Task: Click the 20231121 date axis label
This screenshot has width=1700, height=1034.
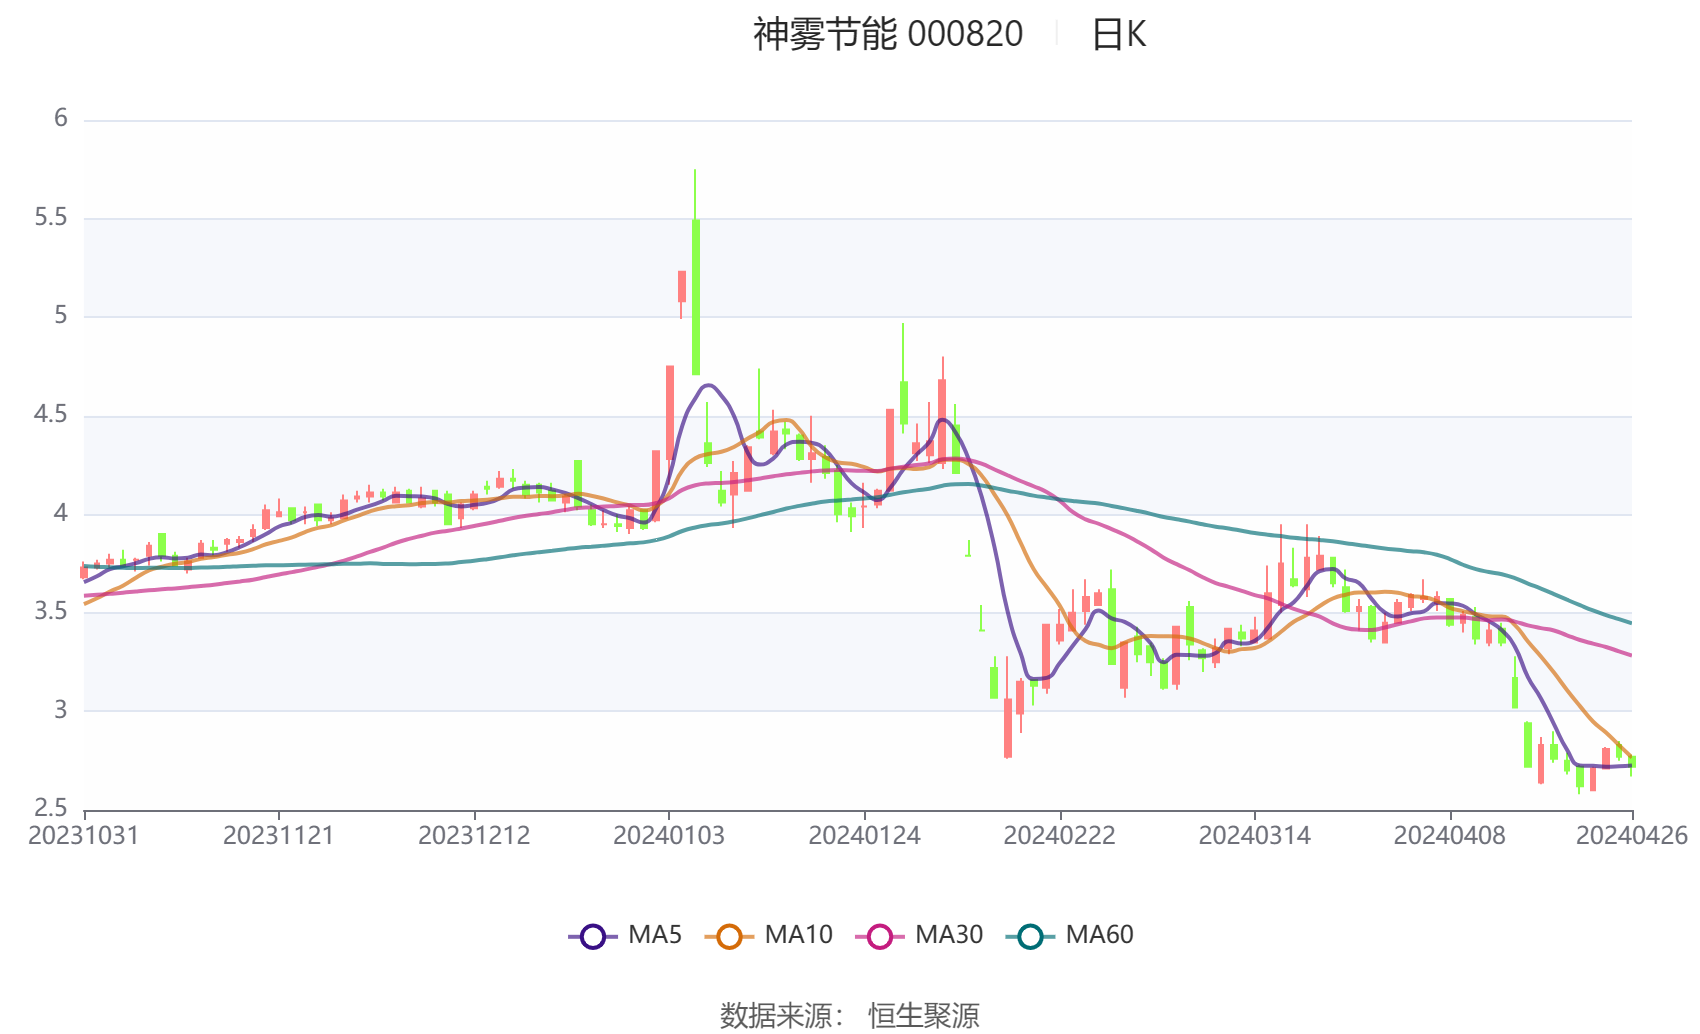Action: pyautogui.click(x=278, y=835)
